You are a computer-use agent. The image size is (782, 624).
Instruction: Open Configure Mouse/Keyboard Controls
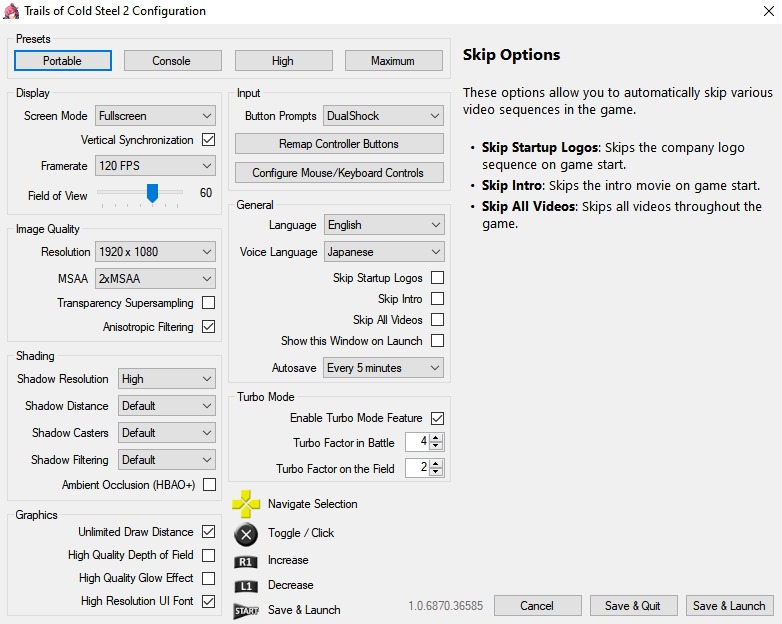(339, 173)
